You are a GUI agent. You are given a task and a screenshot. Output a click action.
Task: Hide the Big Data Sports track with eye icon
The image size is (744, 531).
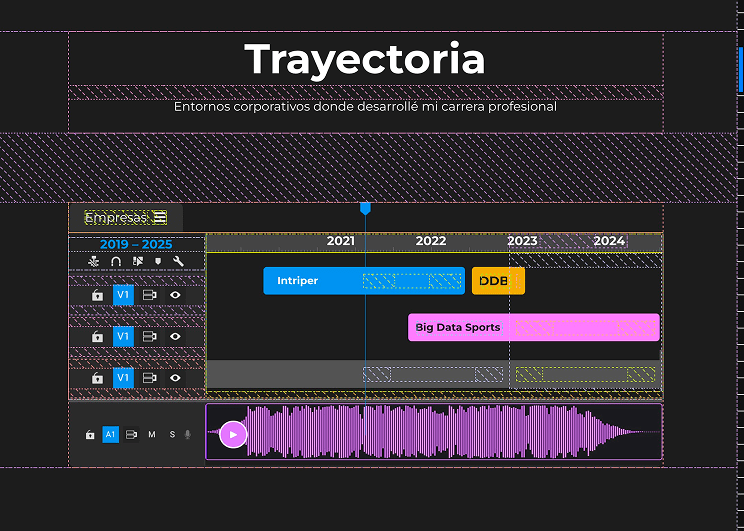pyautogui.click(x=175, y=337)
